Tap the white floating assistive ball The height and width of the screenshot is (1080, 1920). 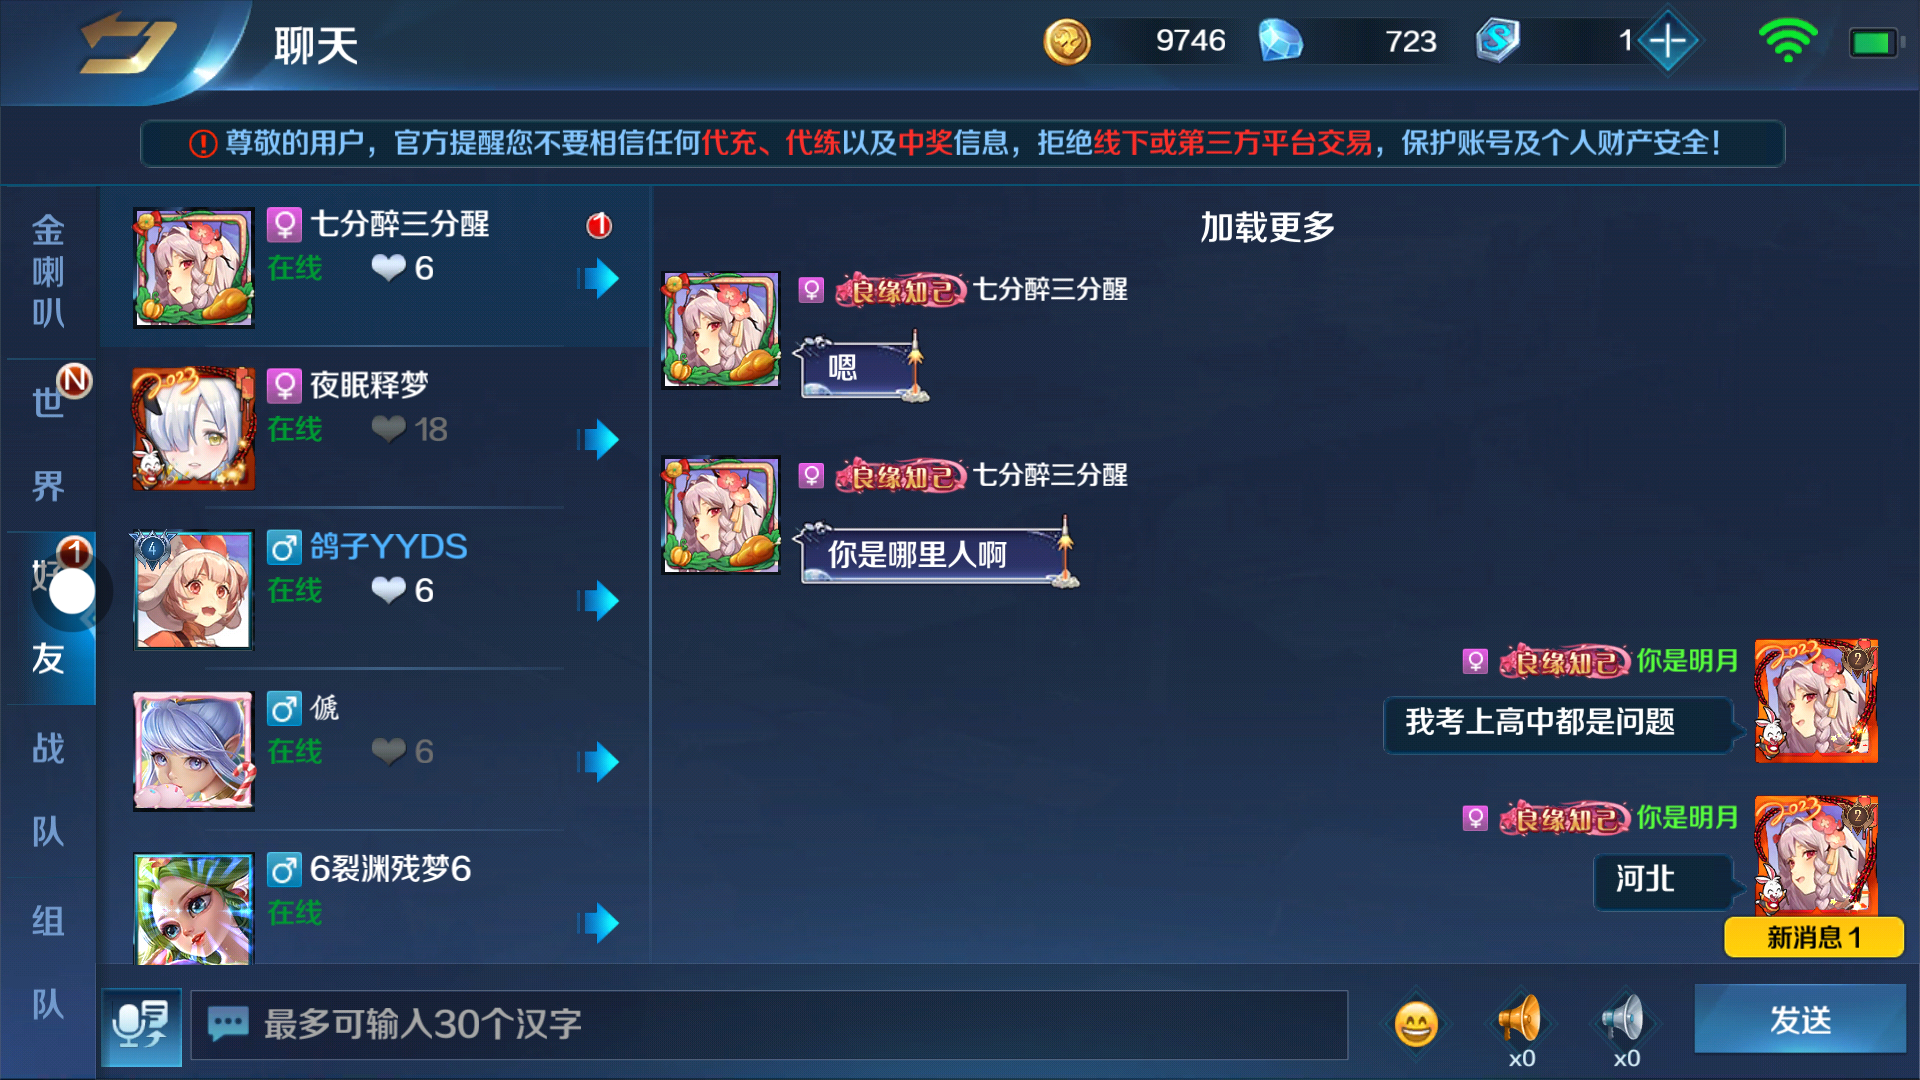72,591
